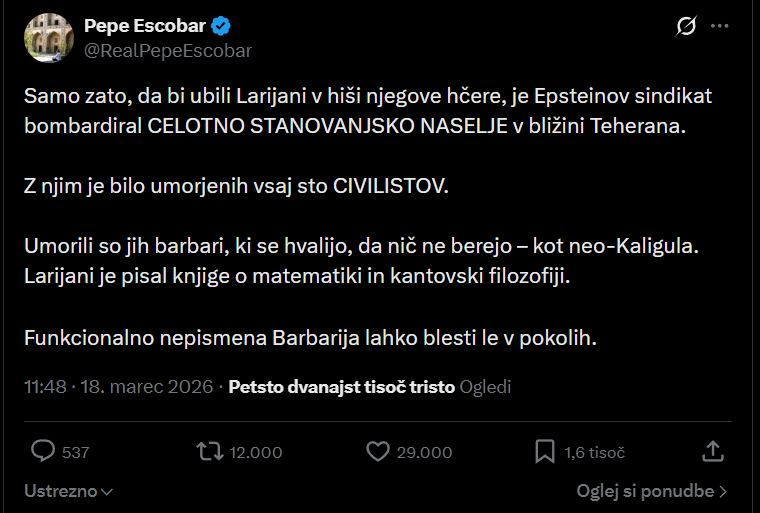Bookmark this post

(x=544, y=451)
